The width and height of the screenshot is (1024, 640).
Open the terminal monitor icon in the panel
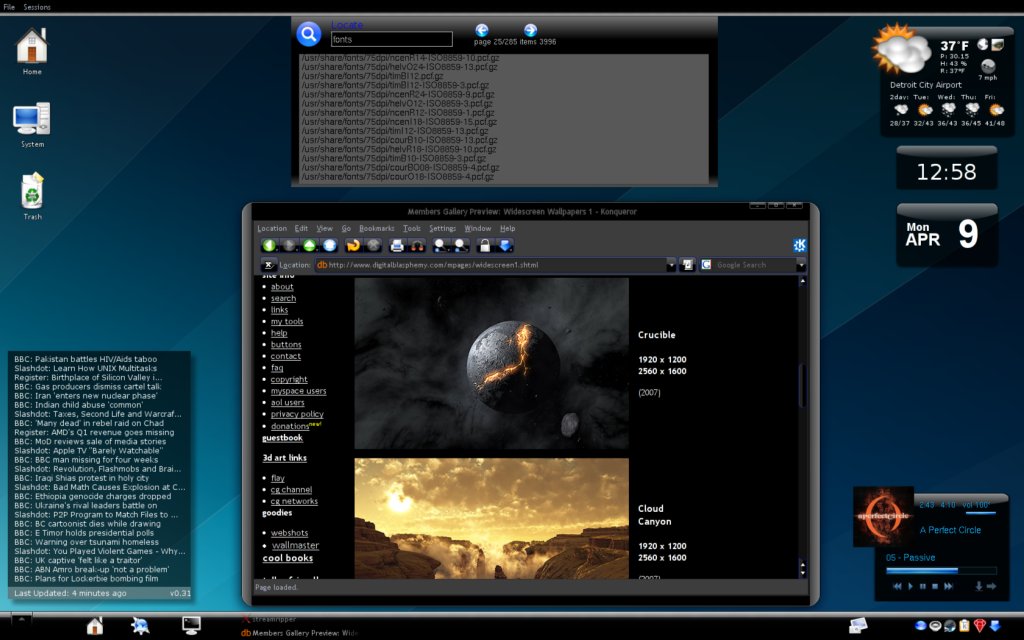(191, 626)
